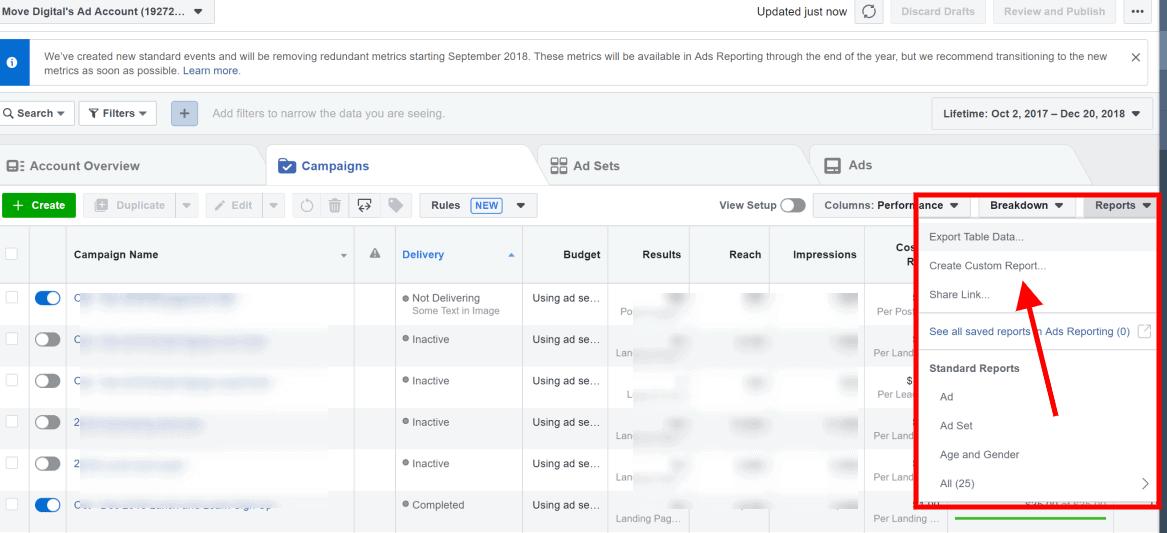Click the Impressions column header
The image size is (1167, 533).
coord(825,255)
